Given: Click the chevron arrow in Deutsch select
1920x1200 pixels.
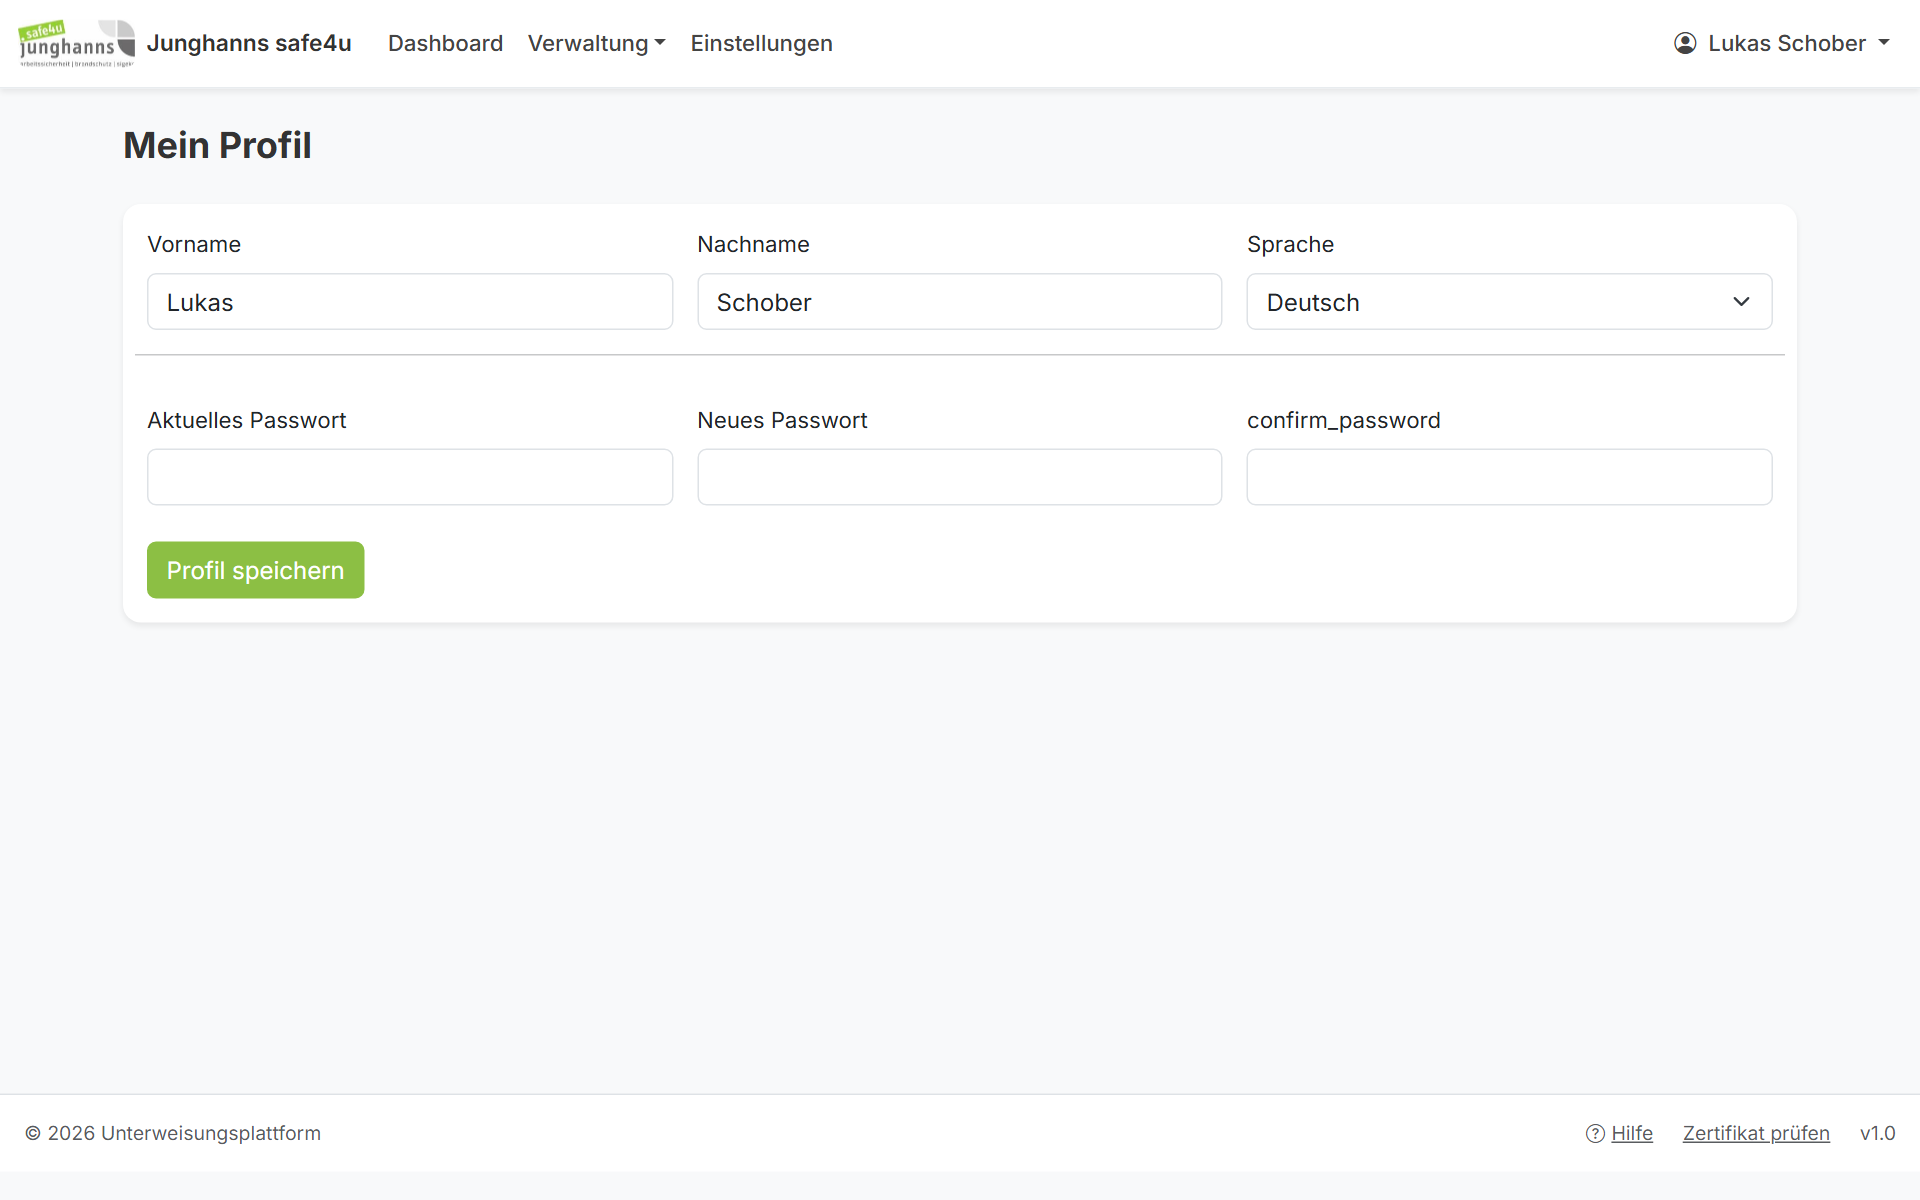Looking at the screenshot, I should pos(1741,302).
